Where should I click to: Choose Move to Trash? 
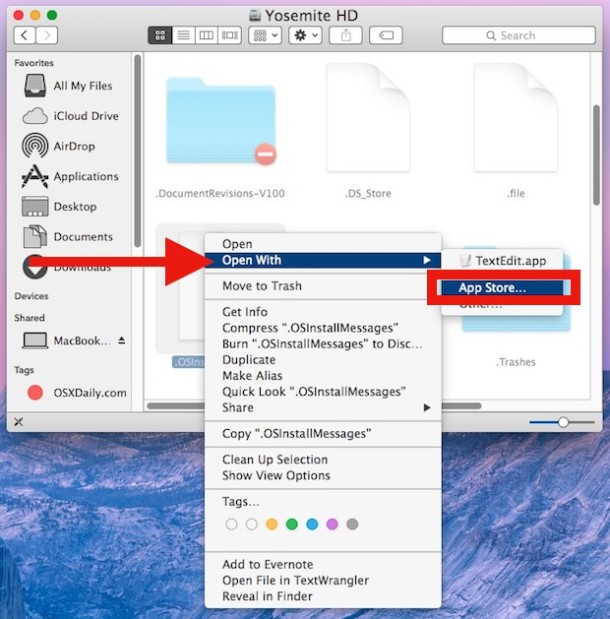tap(323, 286)
